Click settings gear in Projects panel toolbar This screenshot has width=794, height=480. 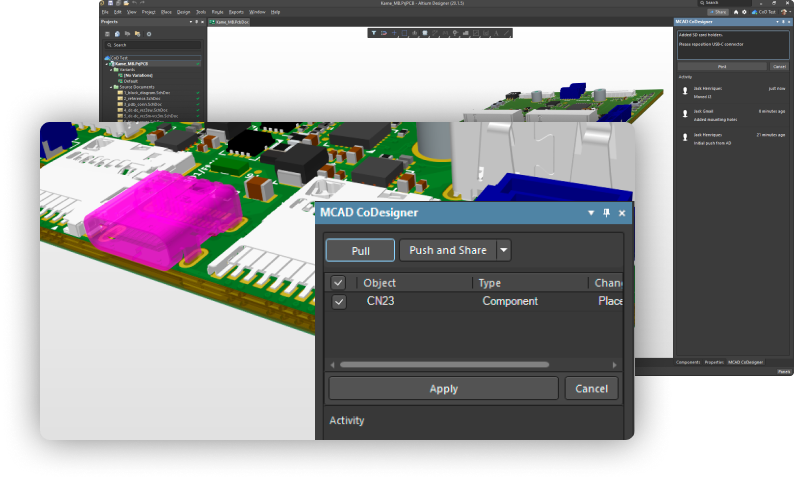click(x=149, y=33)
